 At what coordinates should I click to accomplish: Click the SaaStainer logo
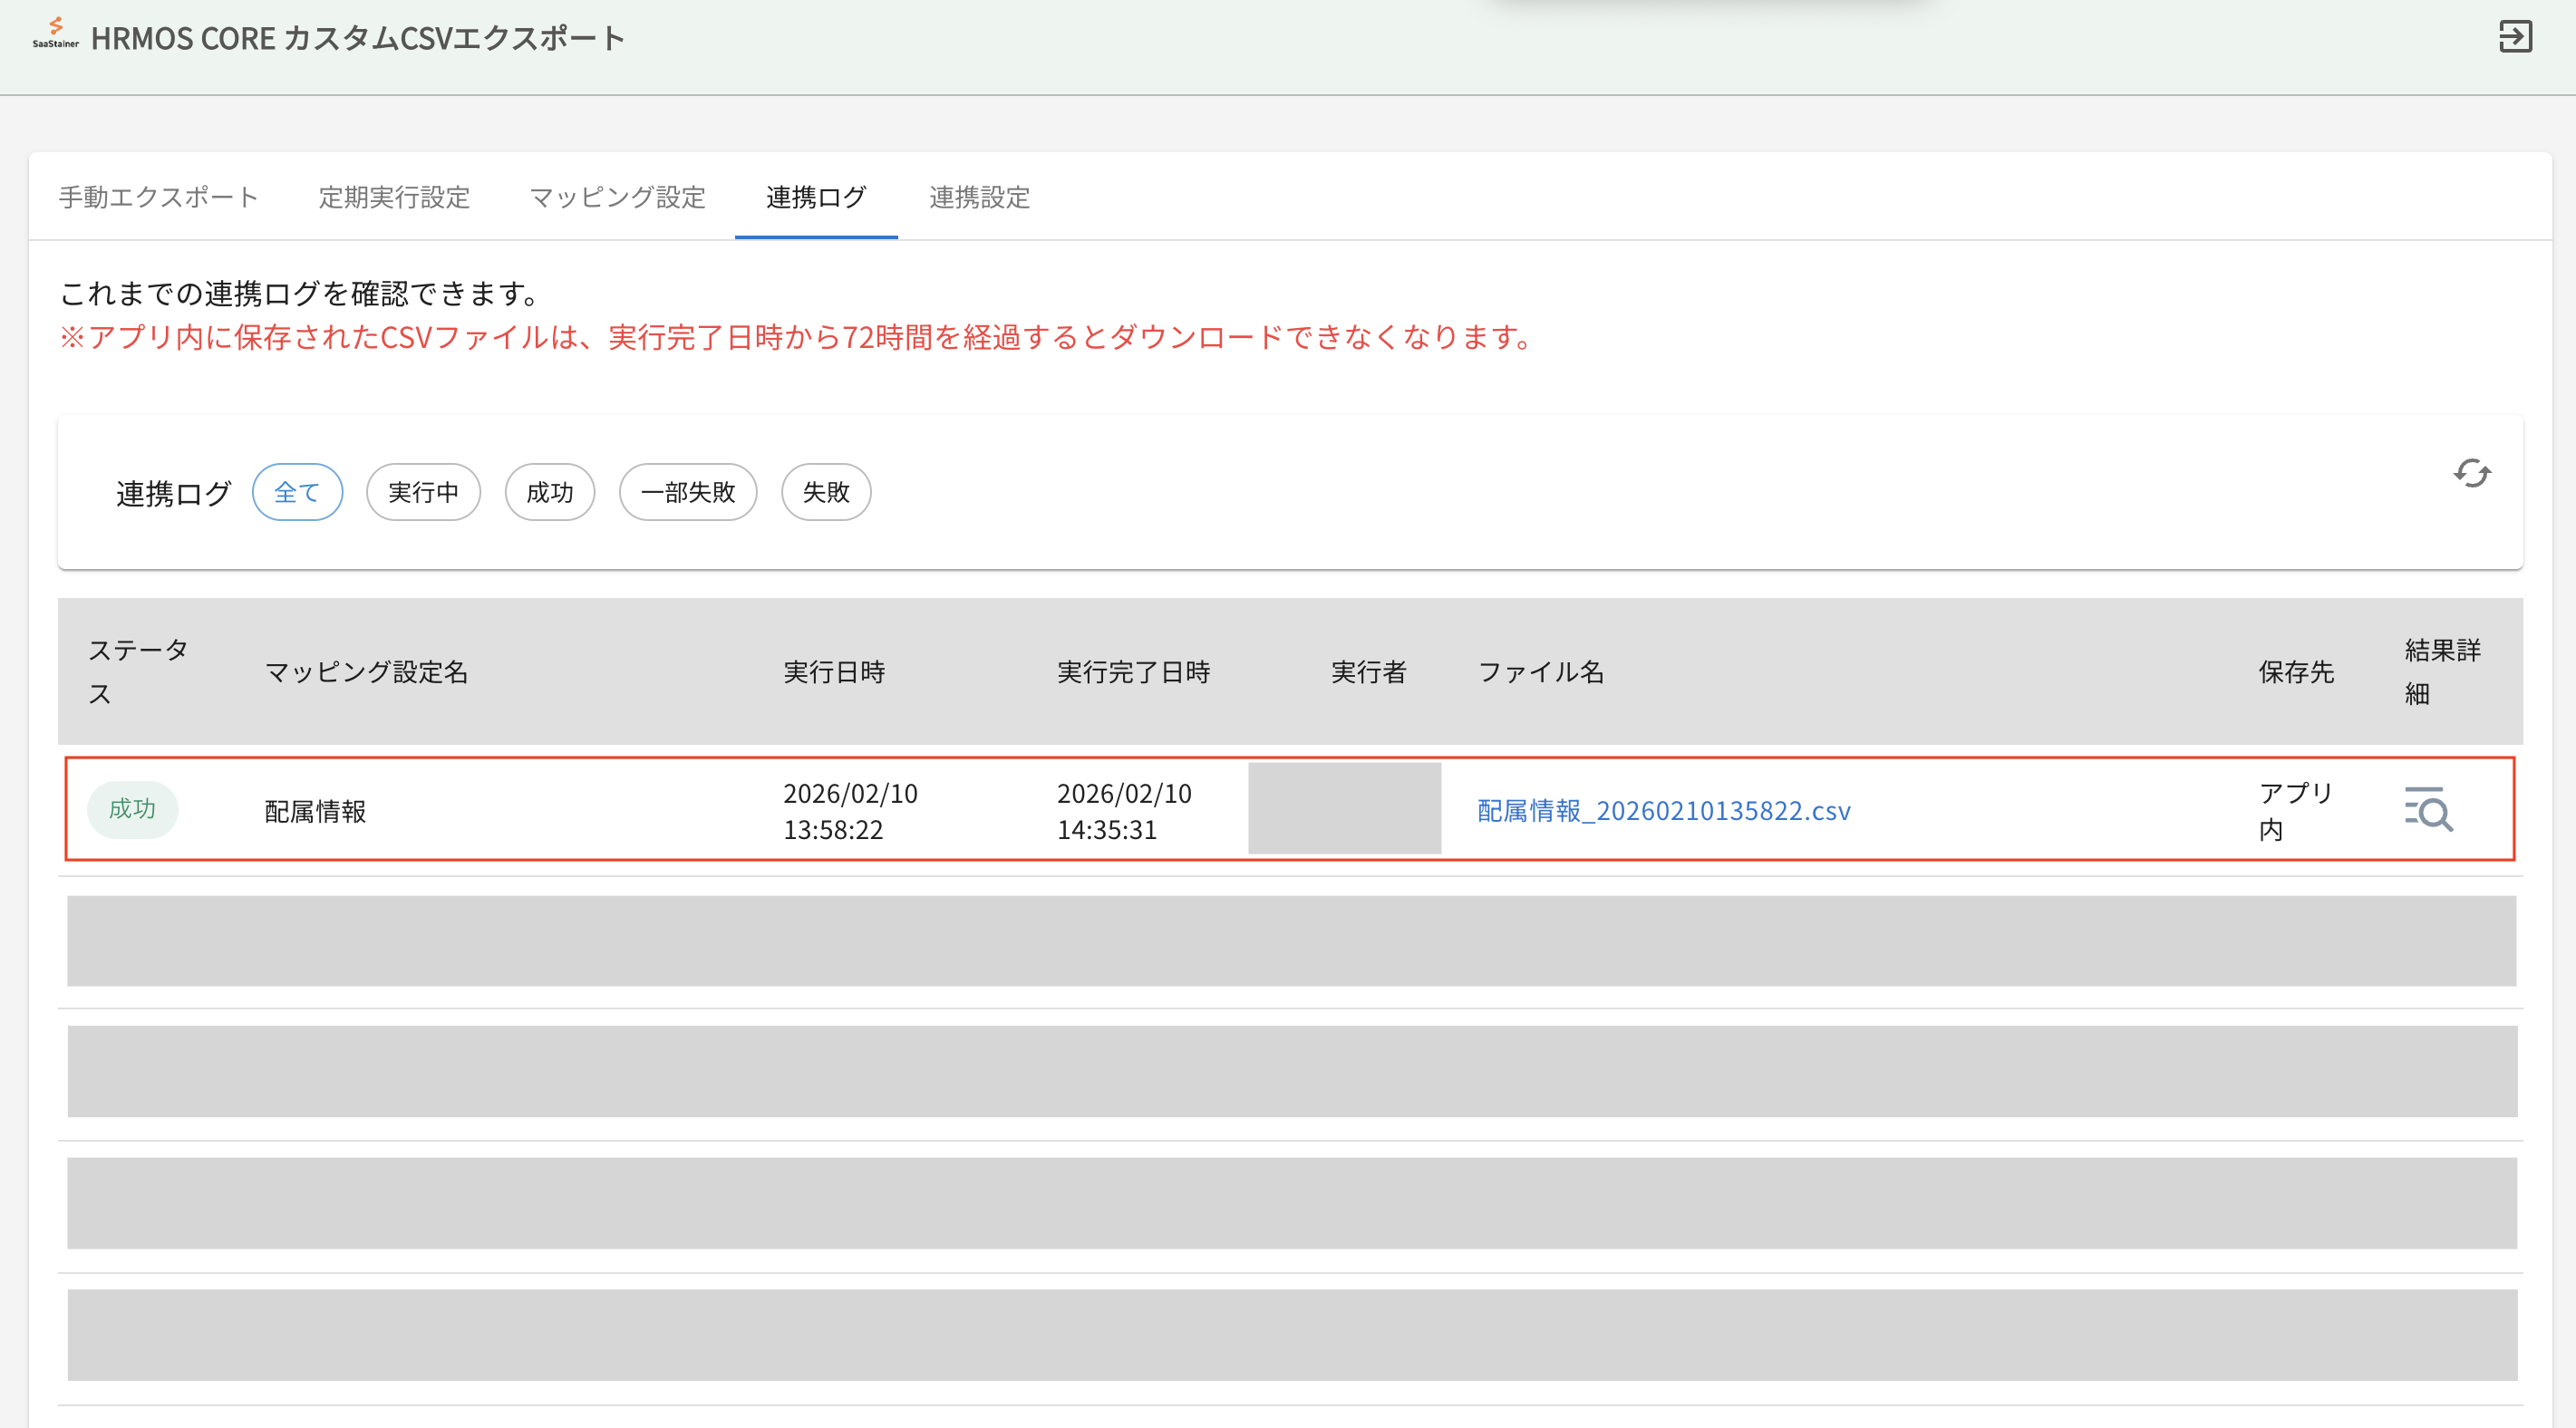coord(55,33)
